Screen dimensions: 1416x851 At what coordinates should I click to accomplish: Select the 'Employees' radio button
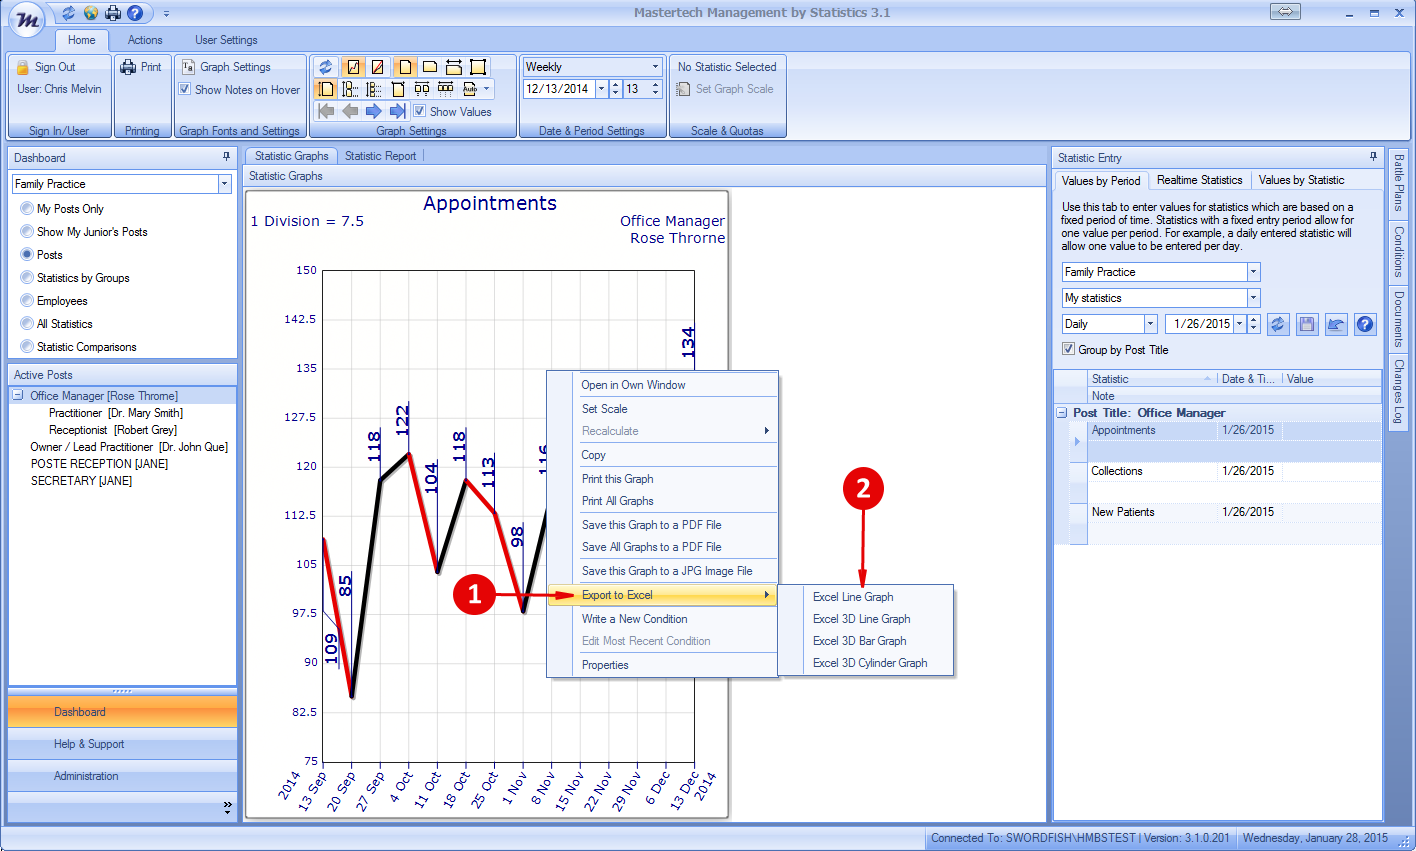(x=27, y=301)
